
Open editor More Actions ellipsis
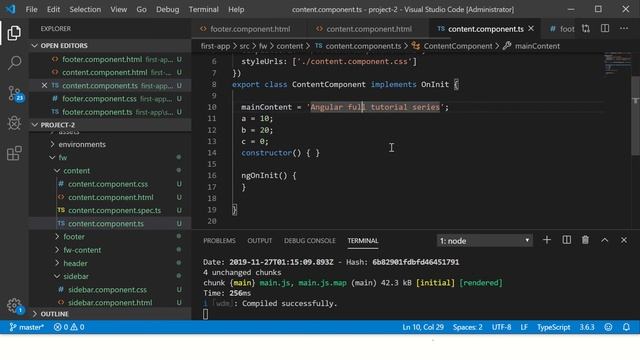click(624, 29)
